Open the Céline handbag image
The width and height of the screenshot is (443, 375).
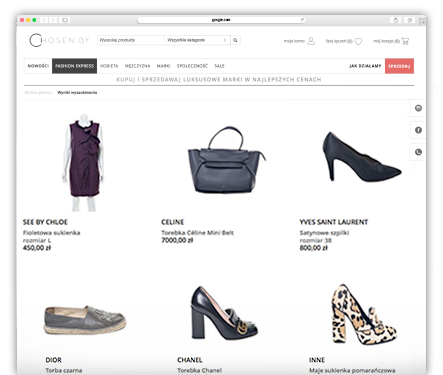pyautogui.click(x=227, y=160)
